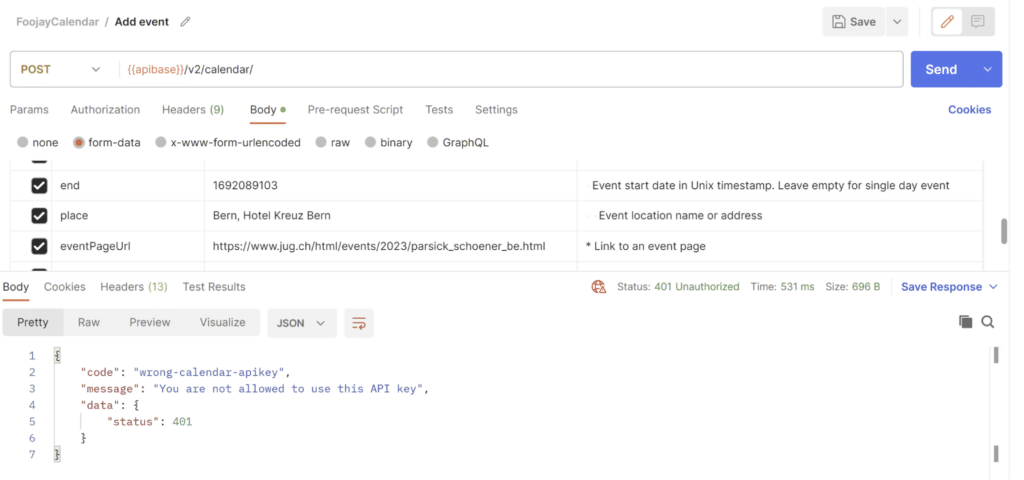
Task: Open the response Headers (13) tab
Action: (x=134, y=287)
